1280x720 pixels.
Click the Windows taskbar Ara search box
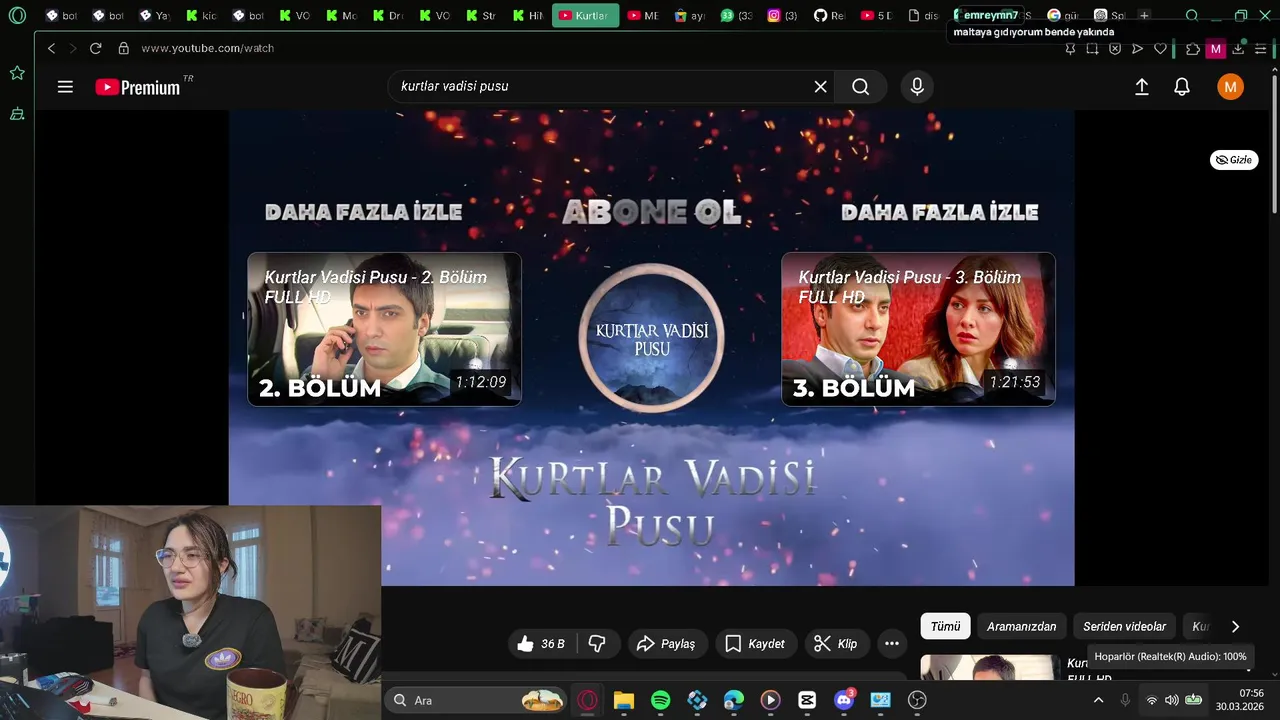point(477,700)
